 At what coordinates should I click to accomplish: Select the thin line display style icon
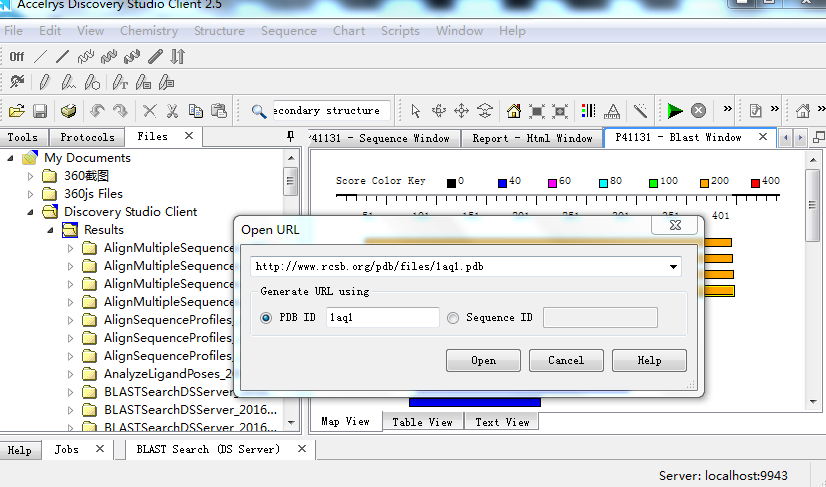(41, 56)
